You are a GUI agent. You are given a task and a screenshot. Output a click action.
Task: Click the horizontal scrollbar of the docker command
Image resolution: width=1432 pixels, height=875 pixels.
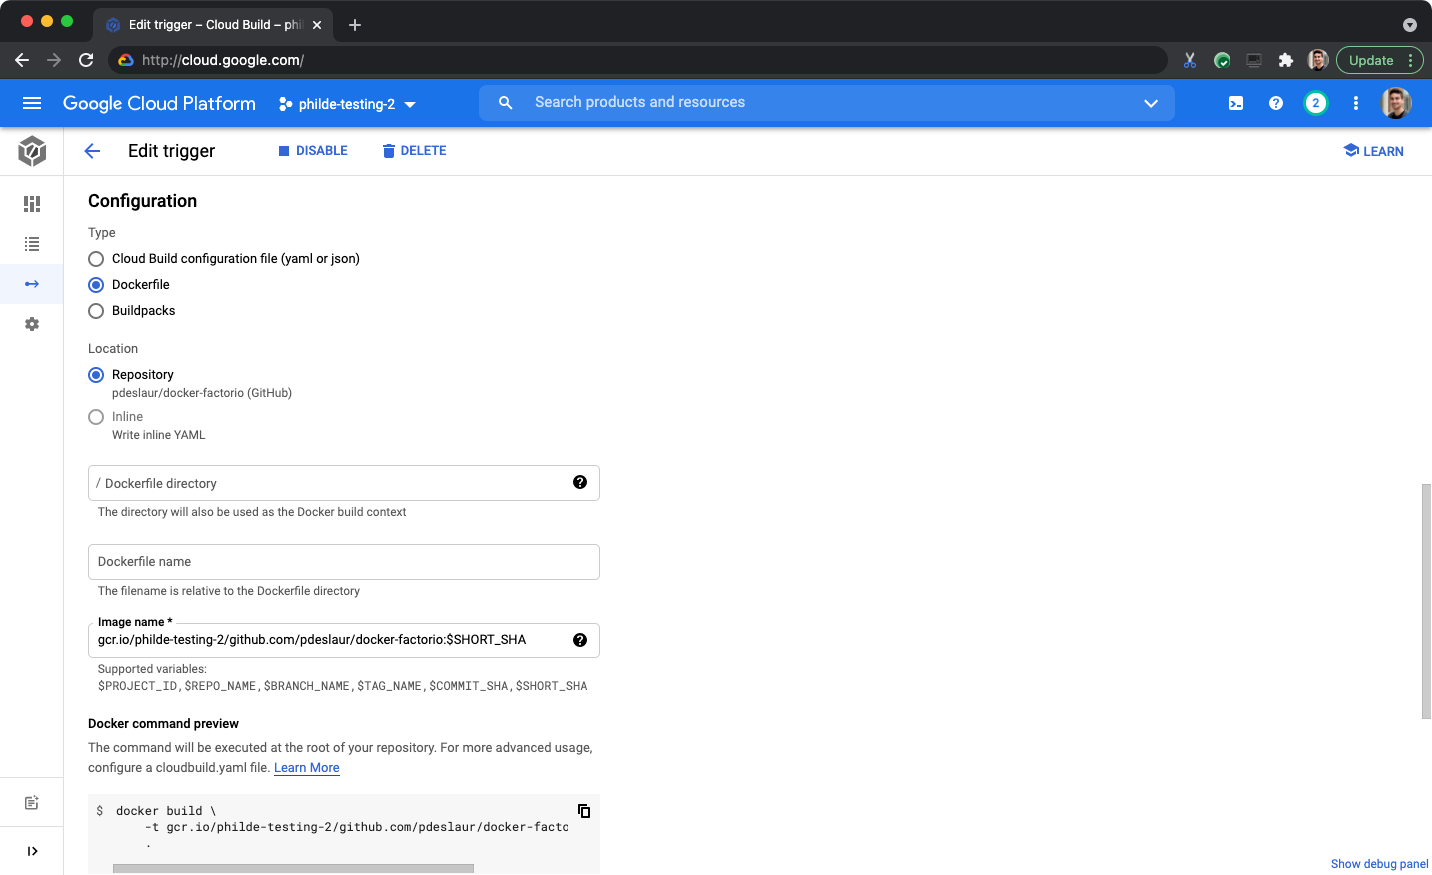click(293, 869)
